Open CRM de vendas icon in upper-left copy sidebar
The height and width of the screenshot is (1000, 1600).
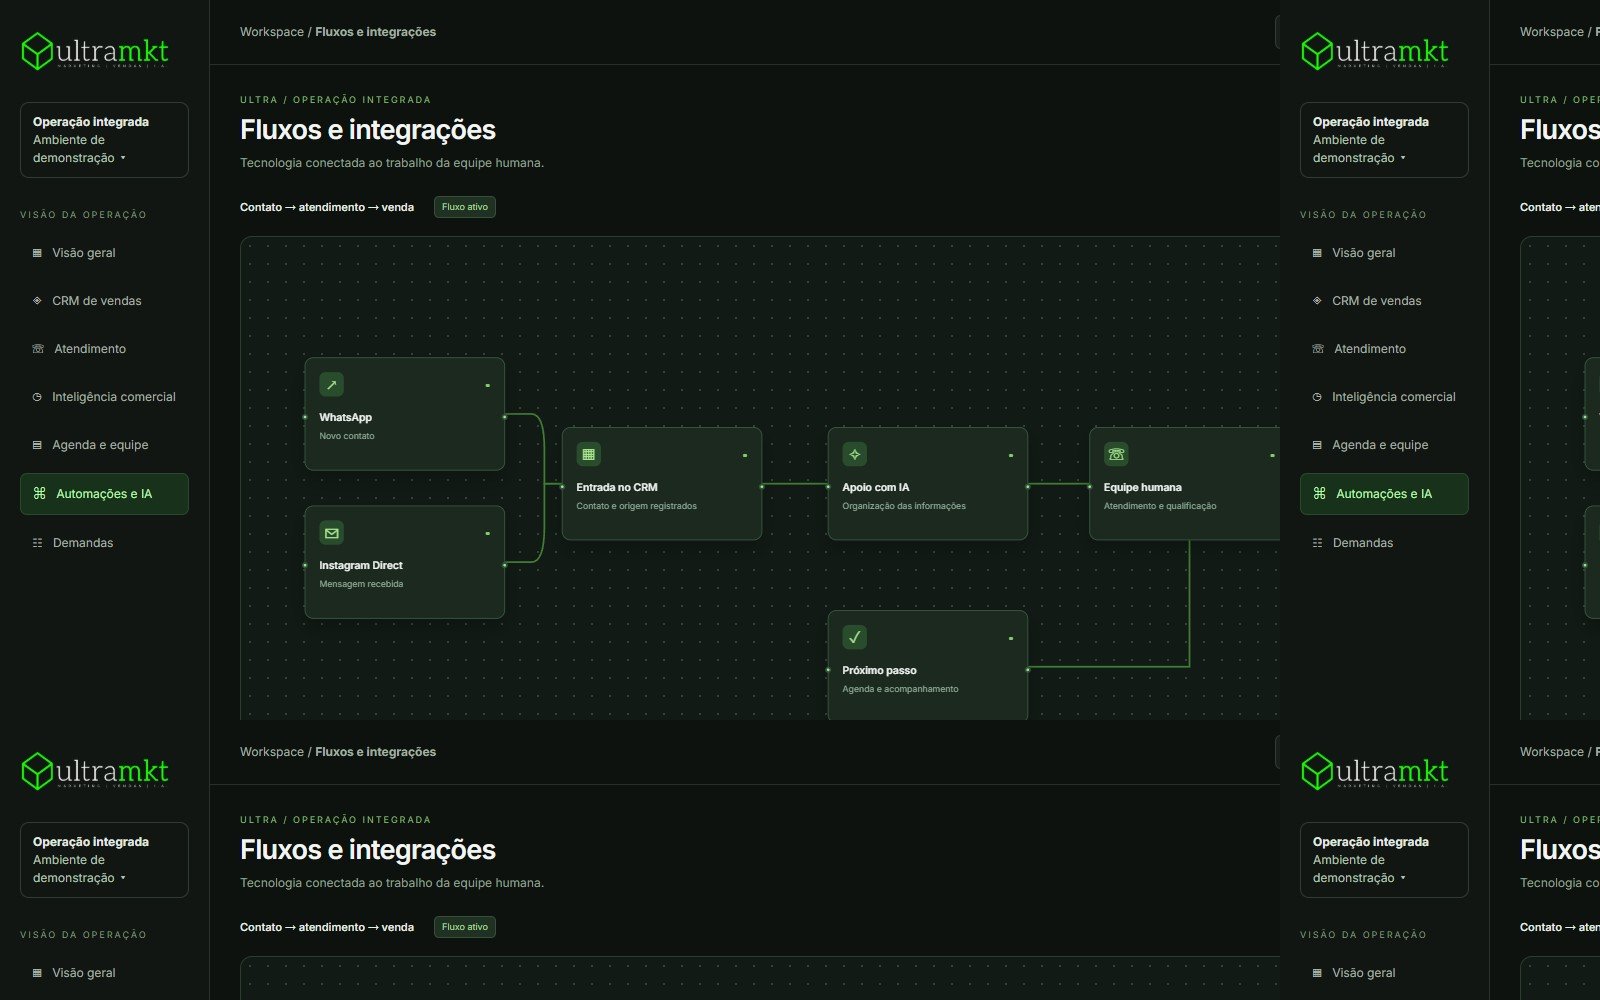tap(37, 301)
